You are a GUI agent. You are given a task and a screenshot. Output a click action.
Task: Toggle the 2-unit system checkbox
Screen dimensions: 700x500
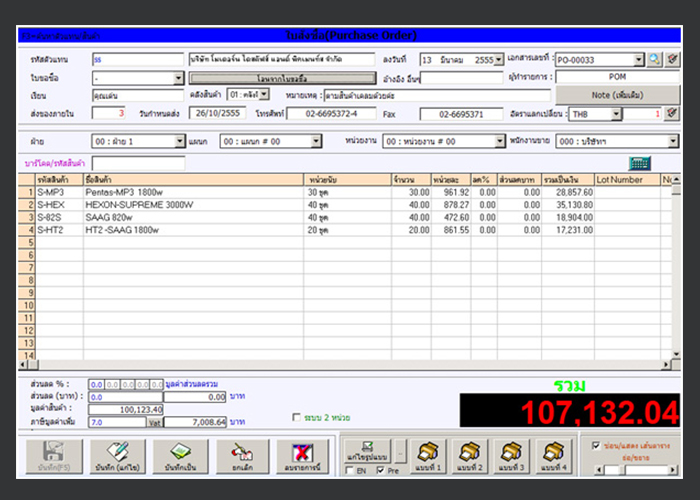click(296, 417)
